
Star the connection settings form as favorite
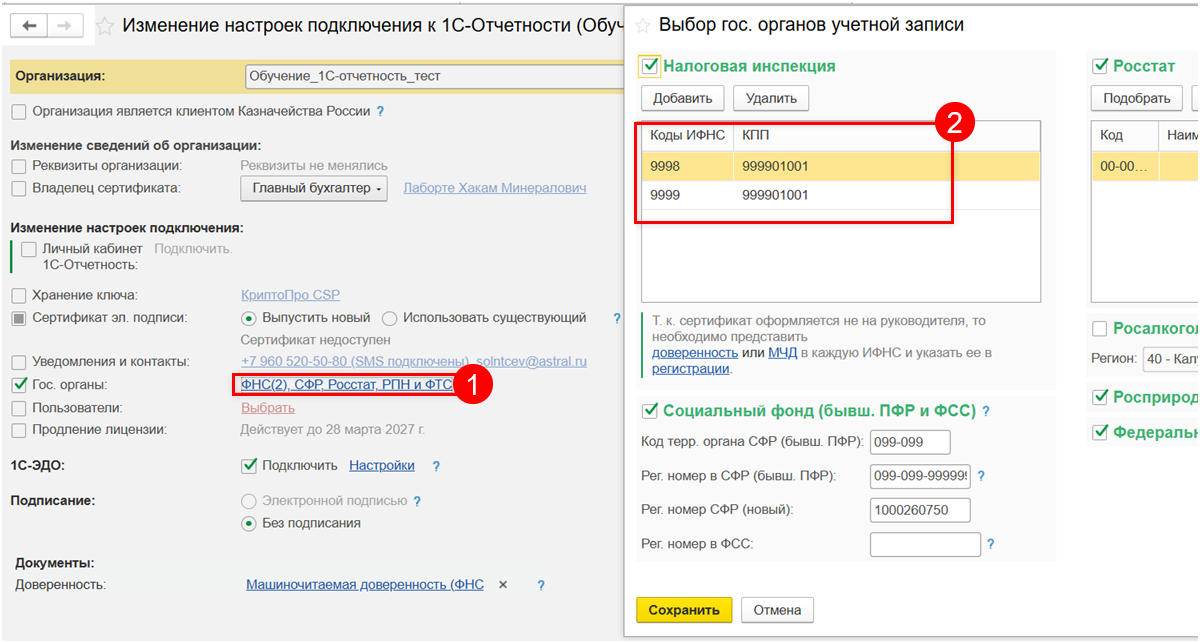(x=104, y=27)
